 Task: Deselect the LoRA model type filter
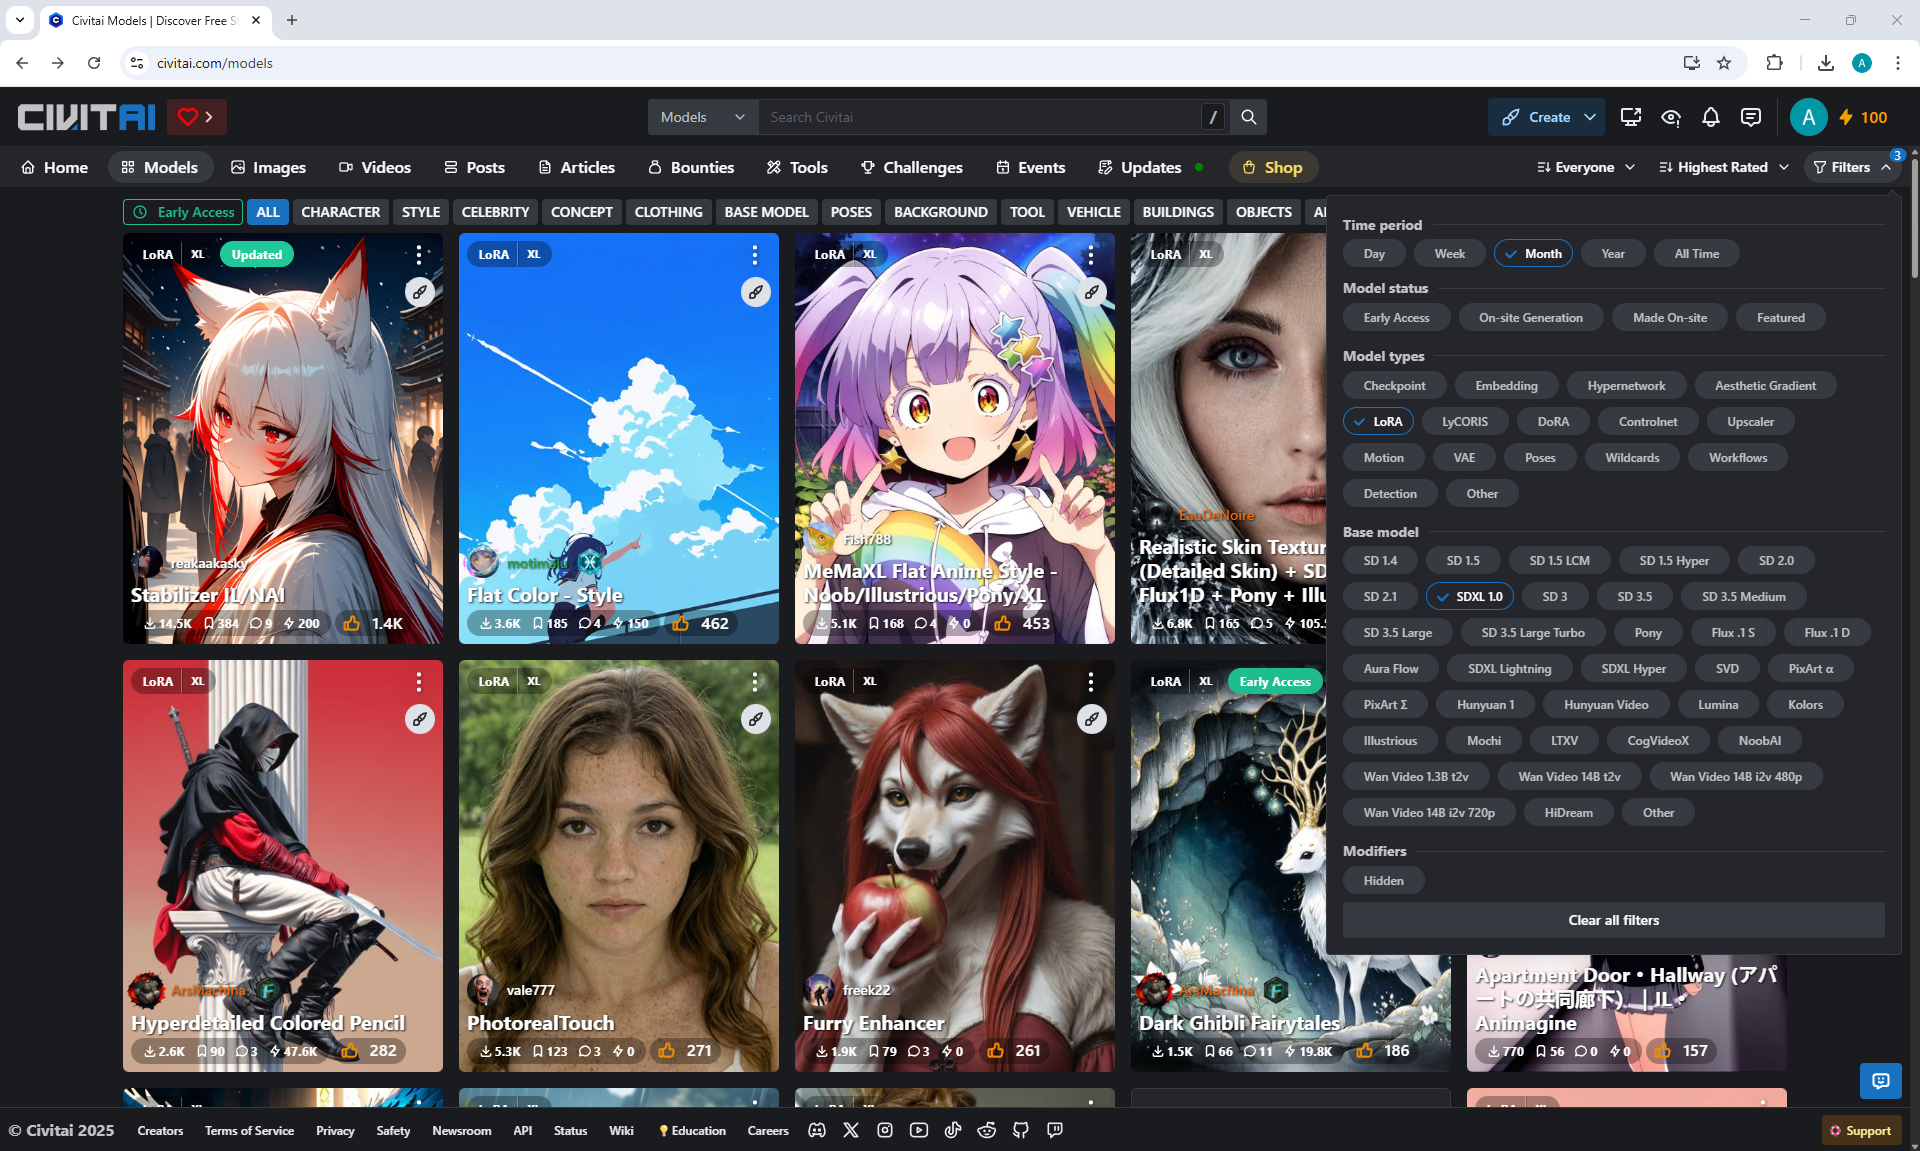1377,422
